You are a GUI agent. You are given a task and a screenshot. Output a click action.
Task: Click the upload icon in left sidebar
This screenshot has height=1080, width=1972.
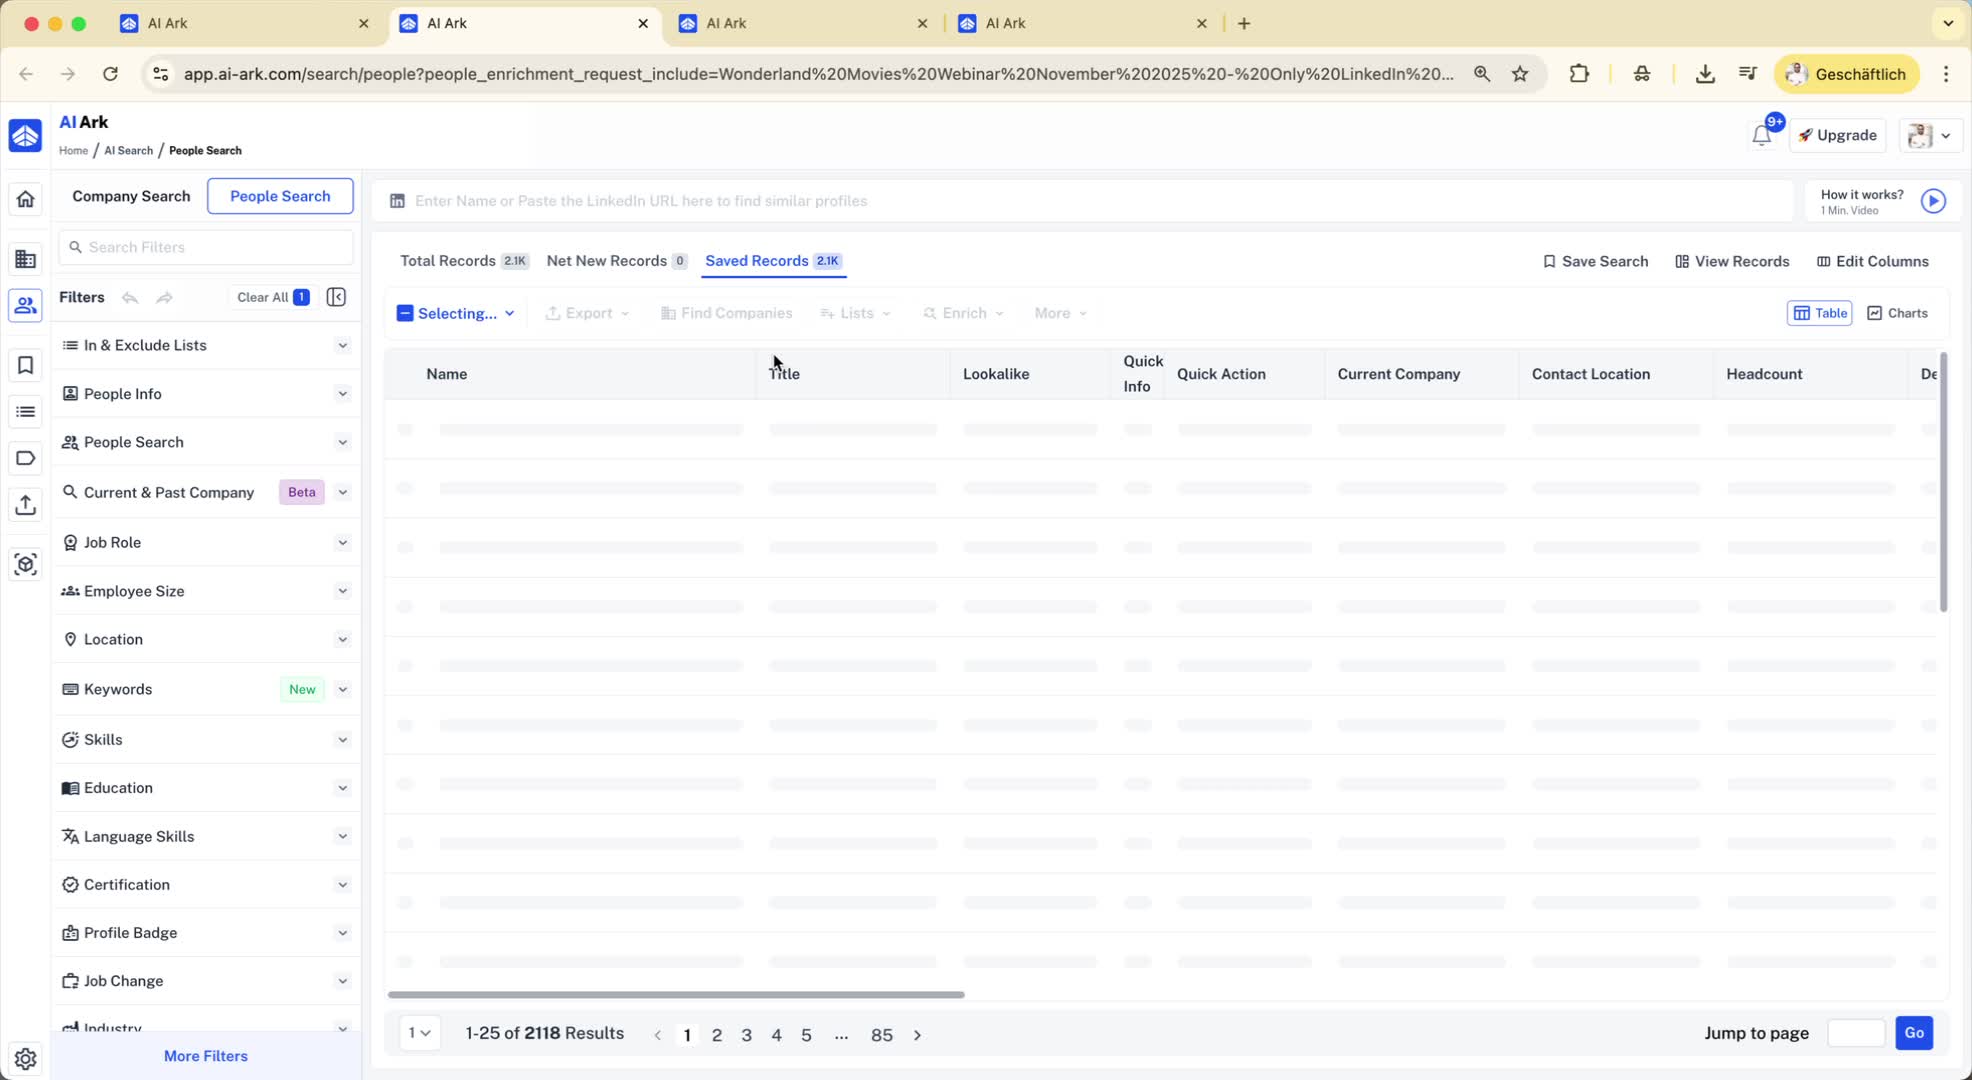click(x=26, y=505)
